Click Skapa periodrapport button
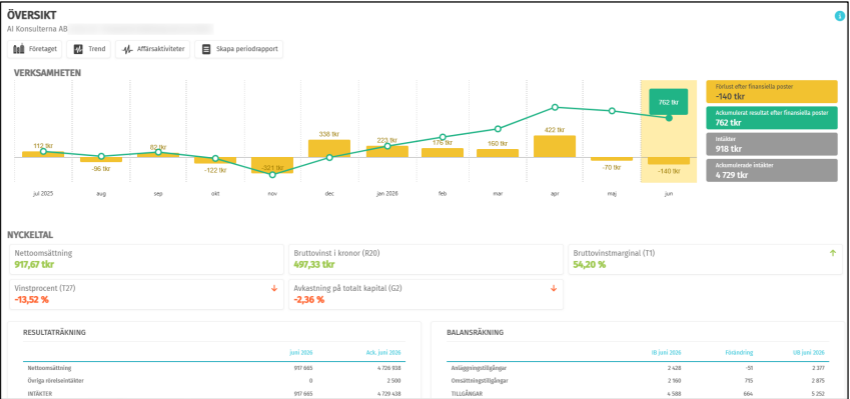This screenshot has height=399, width=850. 239,49
